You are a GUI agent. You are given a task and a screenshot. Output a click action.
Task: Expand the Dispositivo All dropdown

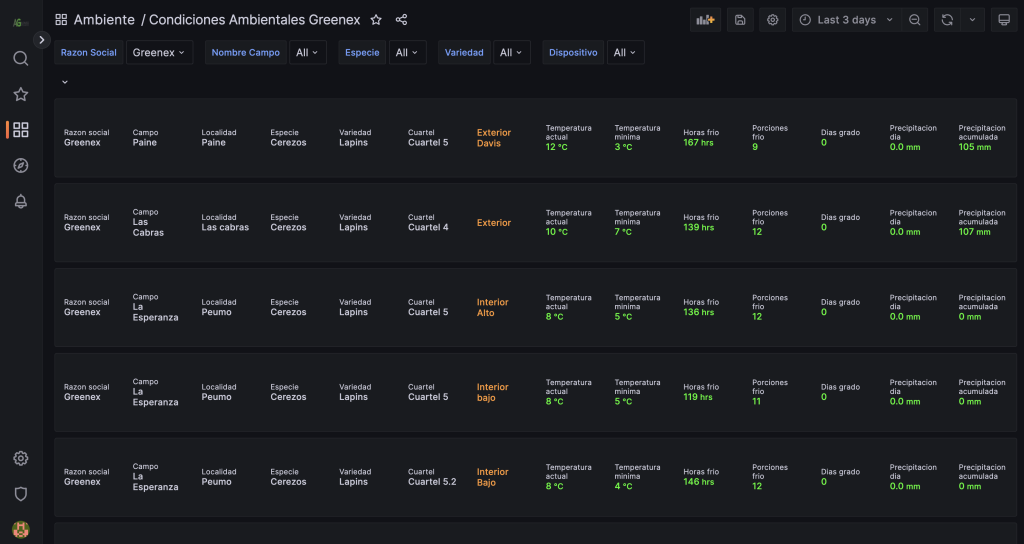625,53
